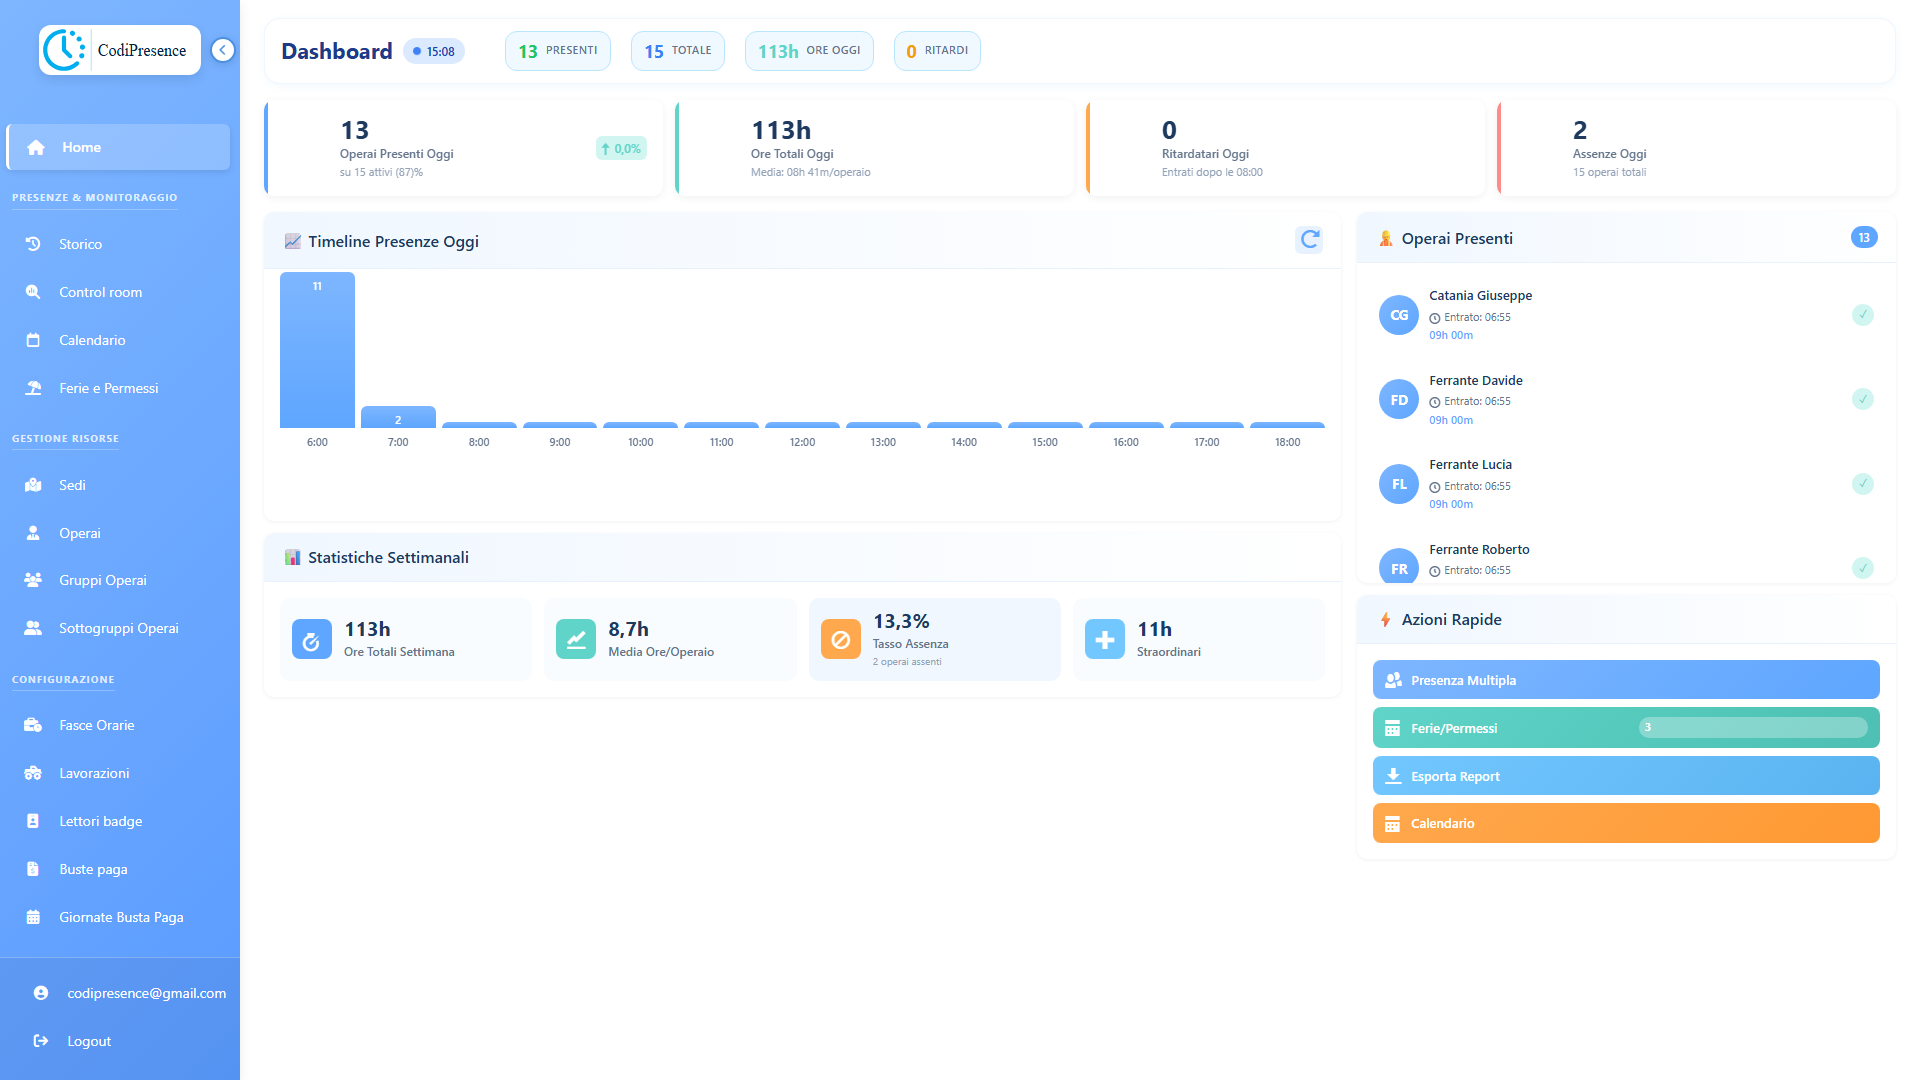The width and height of the screenshot is (1920, 1080).
Task: Toggle Ferrante Lucia's check status icon
Action: pyautogui.click(x=1862, y=484)
